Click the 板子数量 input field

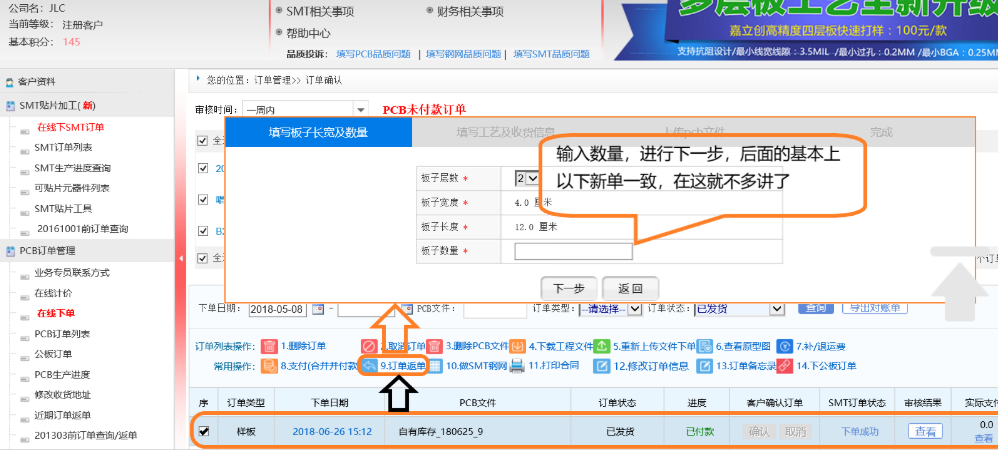click(573, 252)
